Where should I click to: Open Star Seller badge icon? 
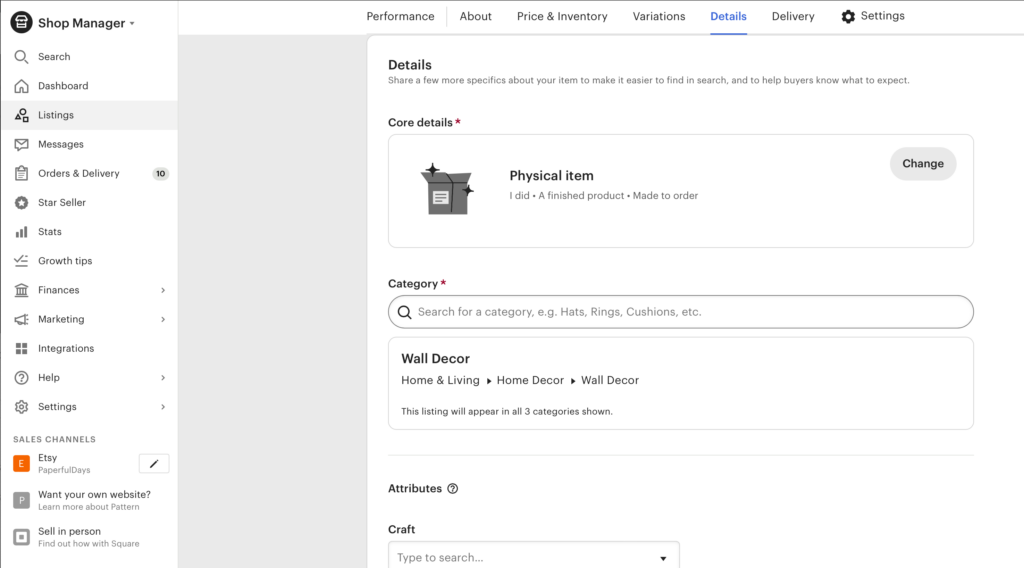(x=22, y=202)
